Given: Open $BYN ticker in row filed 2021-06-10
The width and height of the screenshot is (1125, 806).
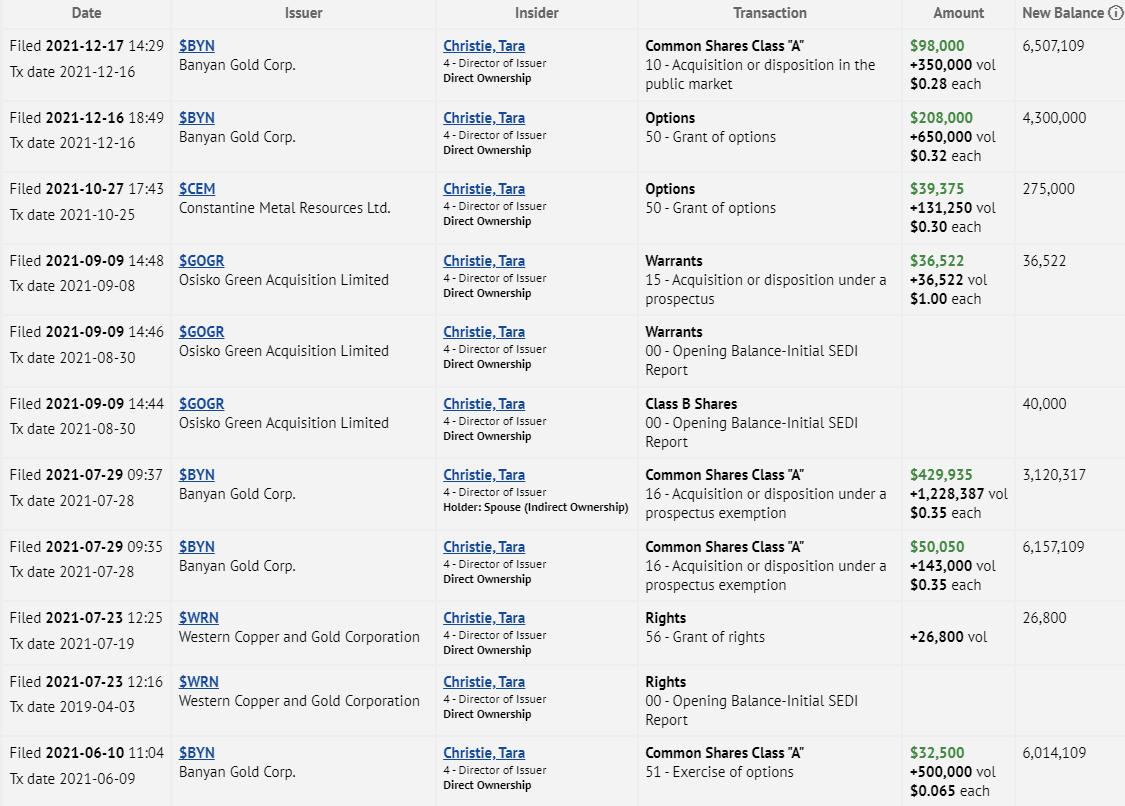Looking at the screenshot, I should pos(197,752).
